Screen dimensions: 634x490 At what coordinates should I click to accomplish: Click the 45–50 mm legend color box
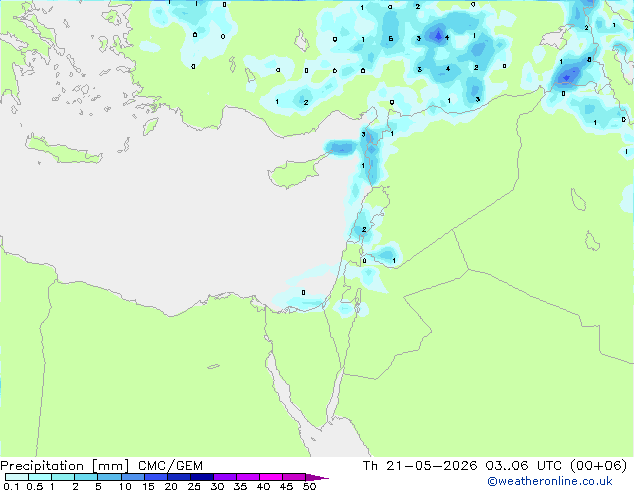(294, 477)
